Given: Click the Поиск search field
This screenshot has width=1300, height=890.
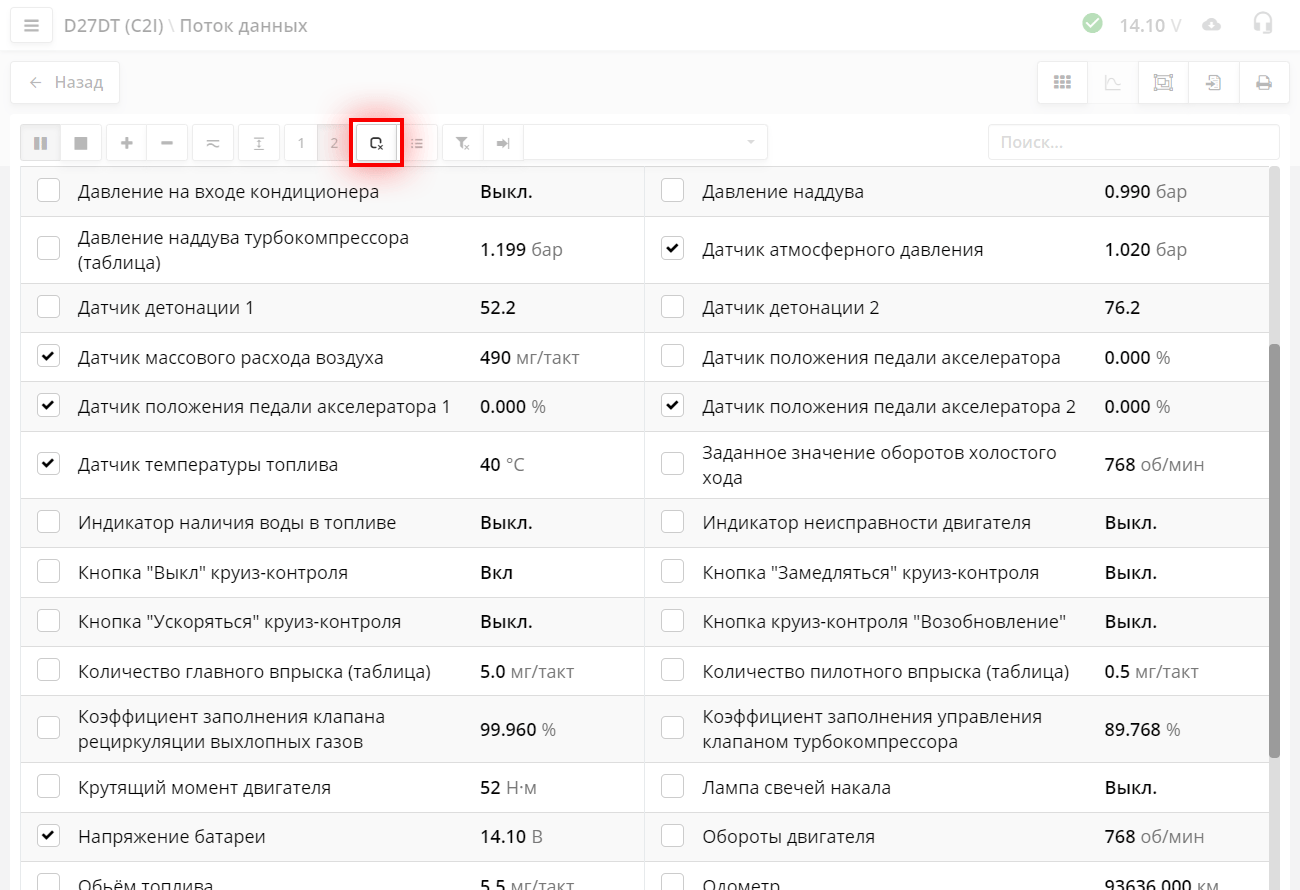Looking at the screenshot, I should pos(1133,143).
